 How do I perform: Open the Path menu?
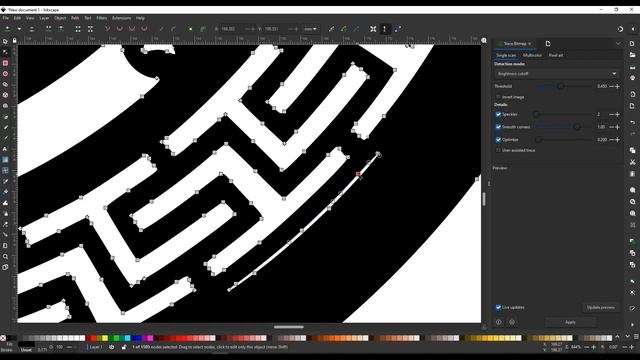point(75,18)
